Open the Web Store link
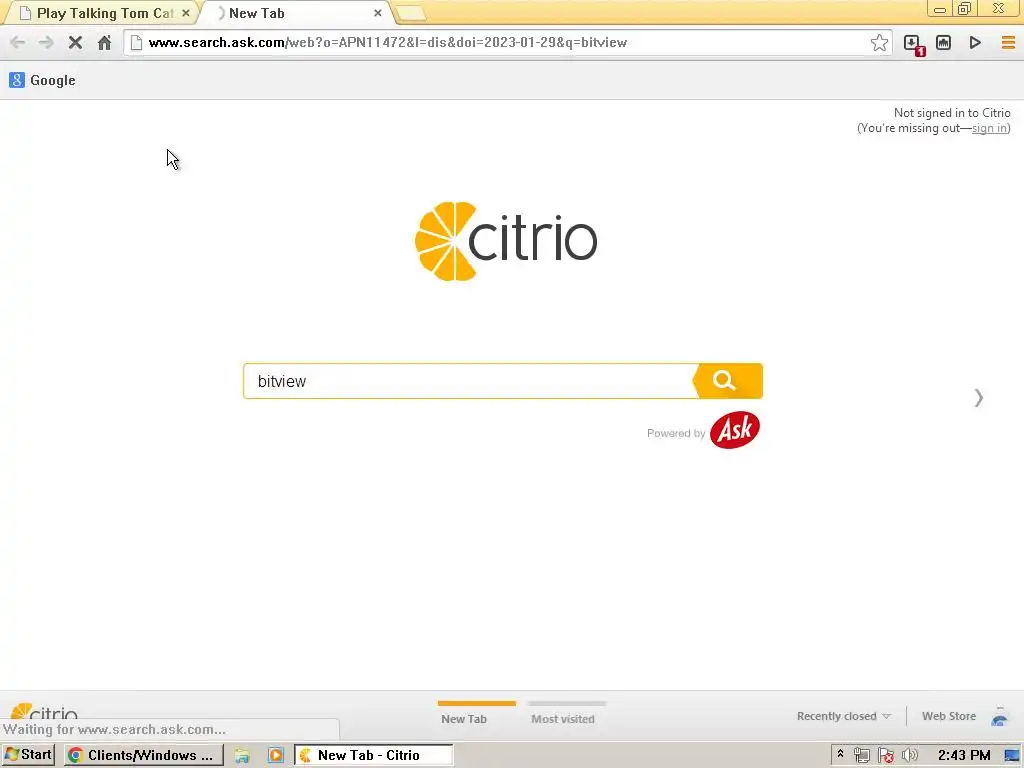Image resolution: width=1024 pixels, height=768 pixels. coord(948,716)
